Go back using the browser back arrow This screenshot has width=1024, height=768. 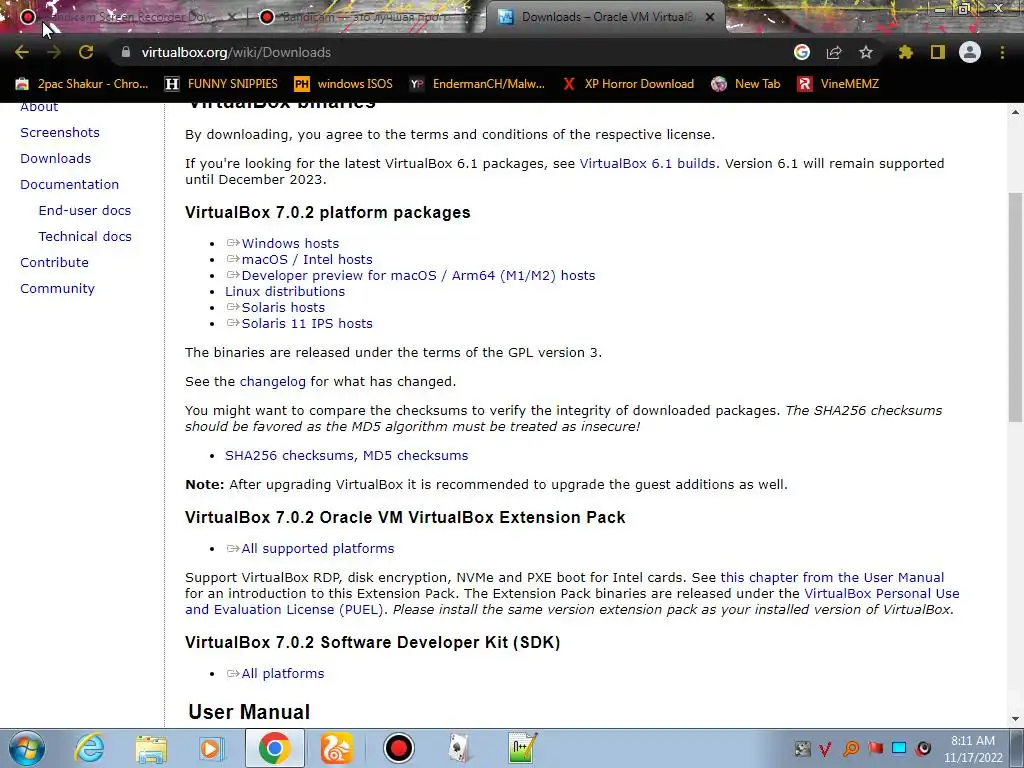pyautogui.click(x=22, y=52)
